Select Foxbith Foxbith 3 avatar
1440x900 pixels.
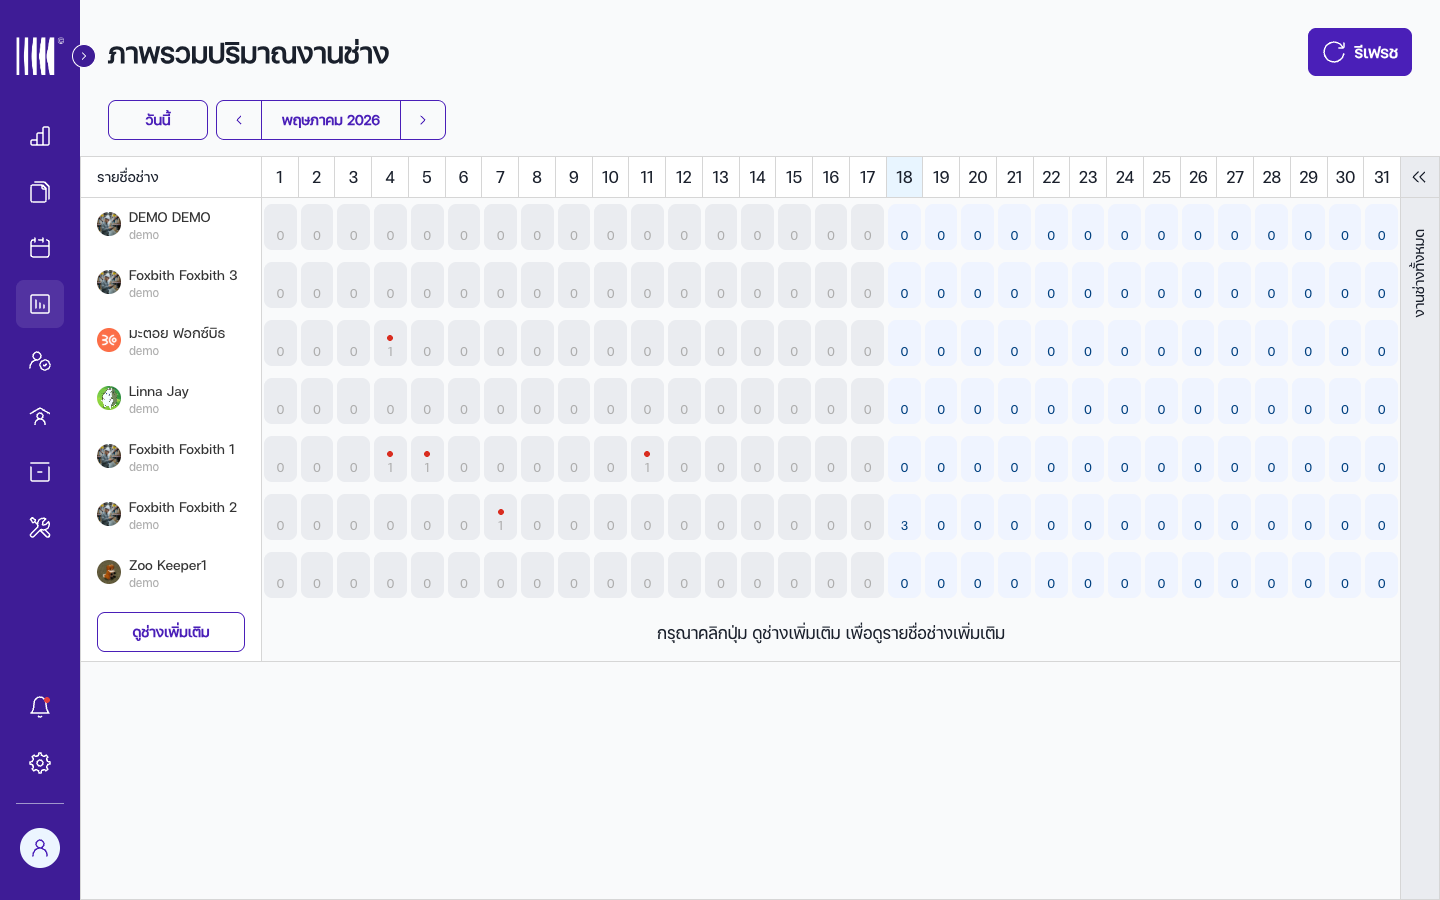click(x=109, y=282)
